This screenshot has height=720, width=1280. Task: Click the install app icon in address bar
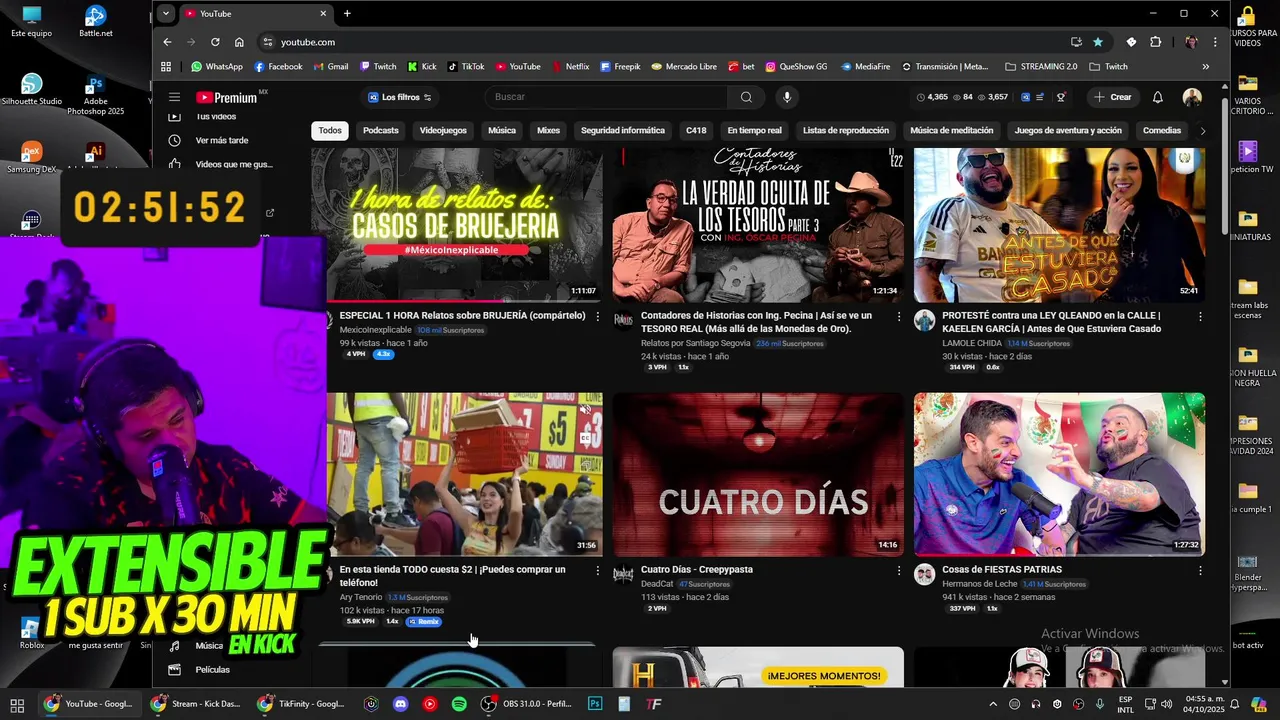[1076, 42]
